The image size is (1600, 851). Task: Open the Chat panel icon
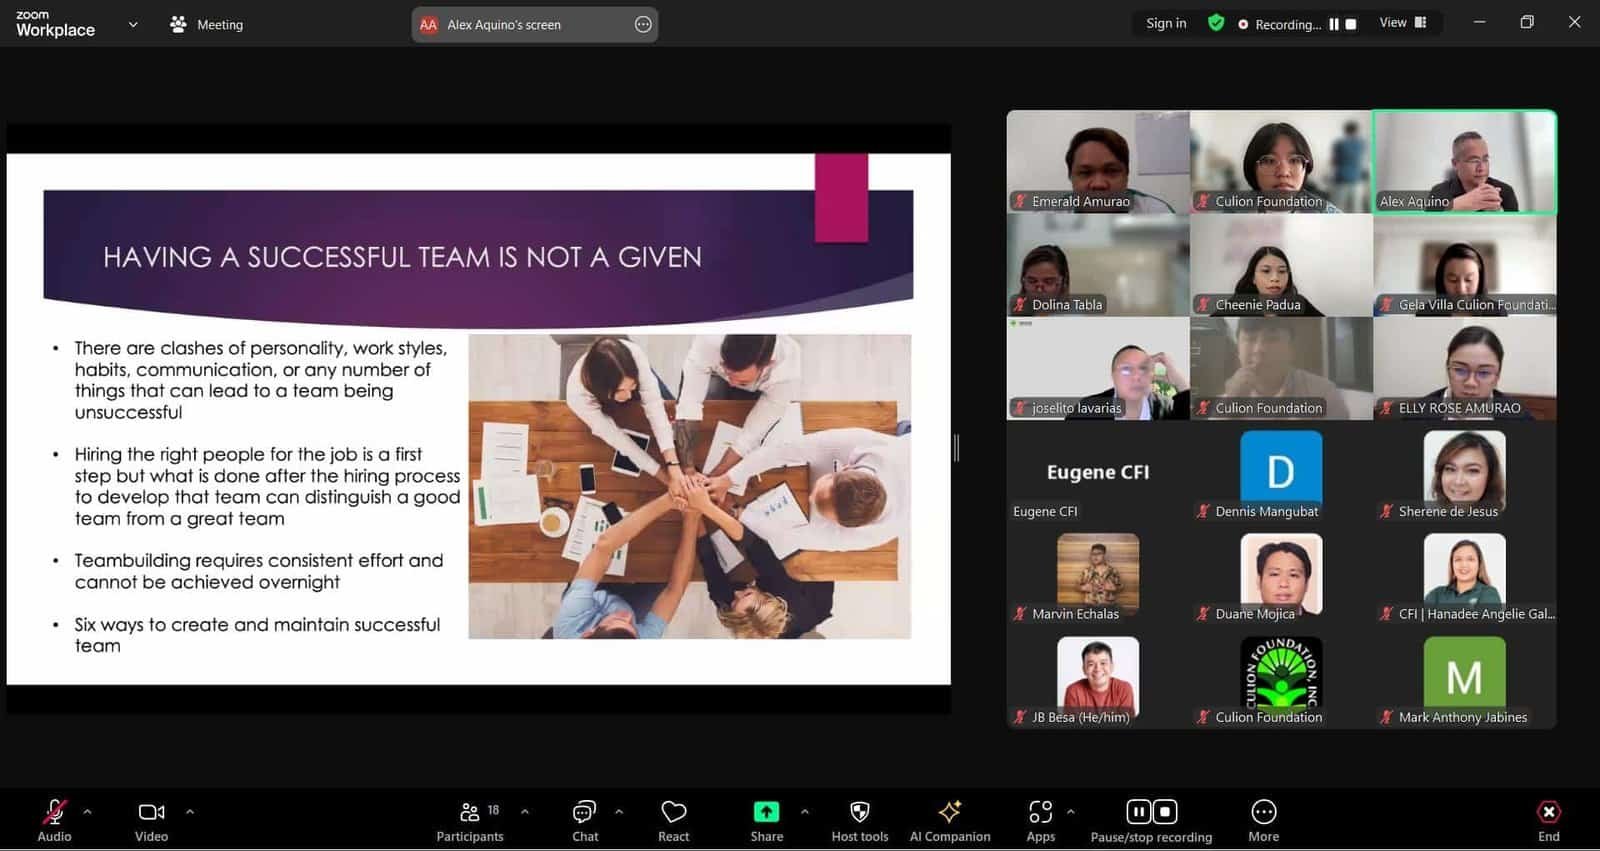click(x=584, y=812)
